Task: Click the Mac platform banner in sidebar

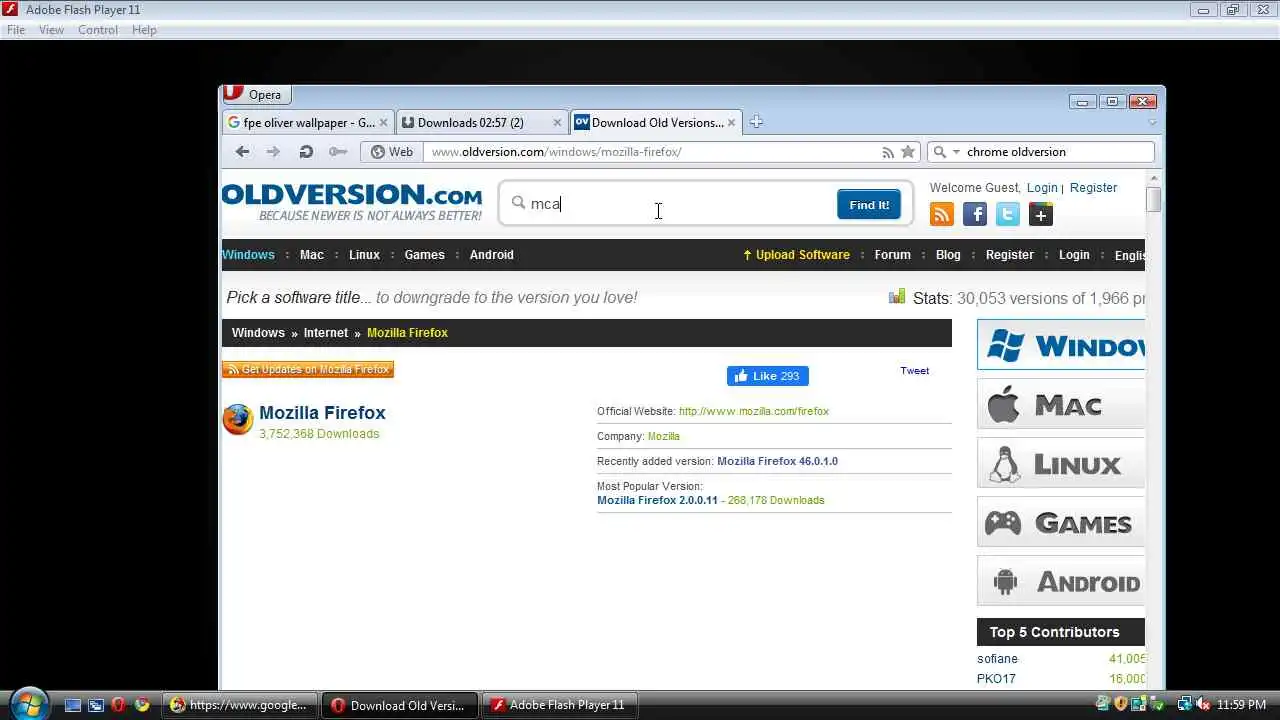Action: [x=1061, y=404]
